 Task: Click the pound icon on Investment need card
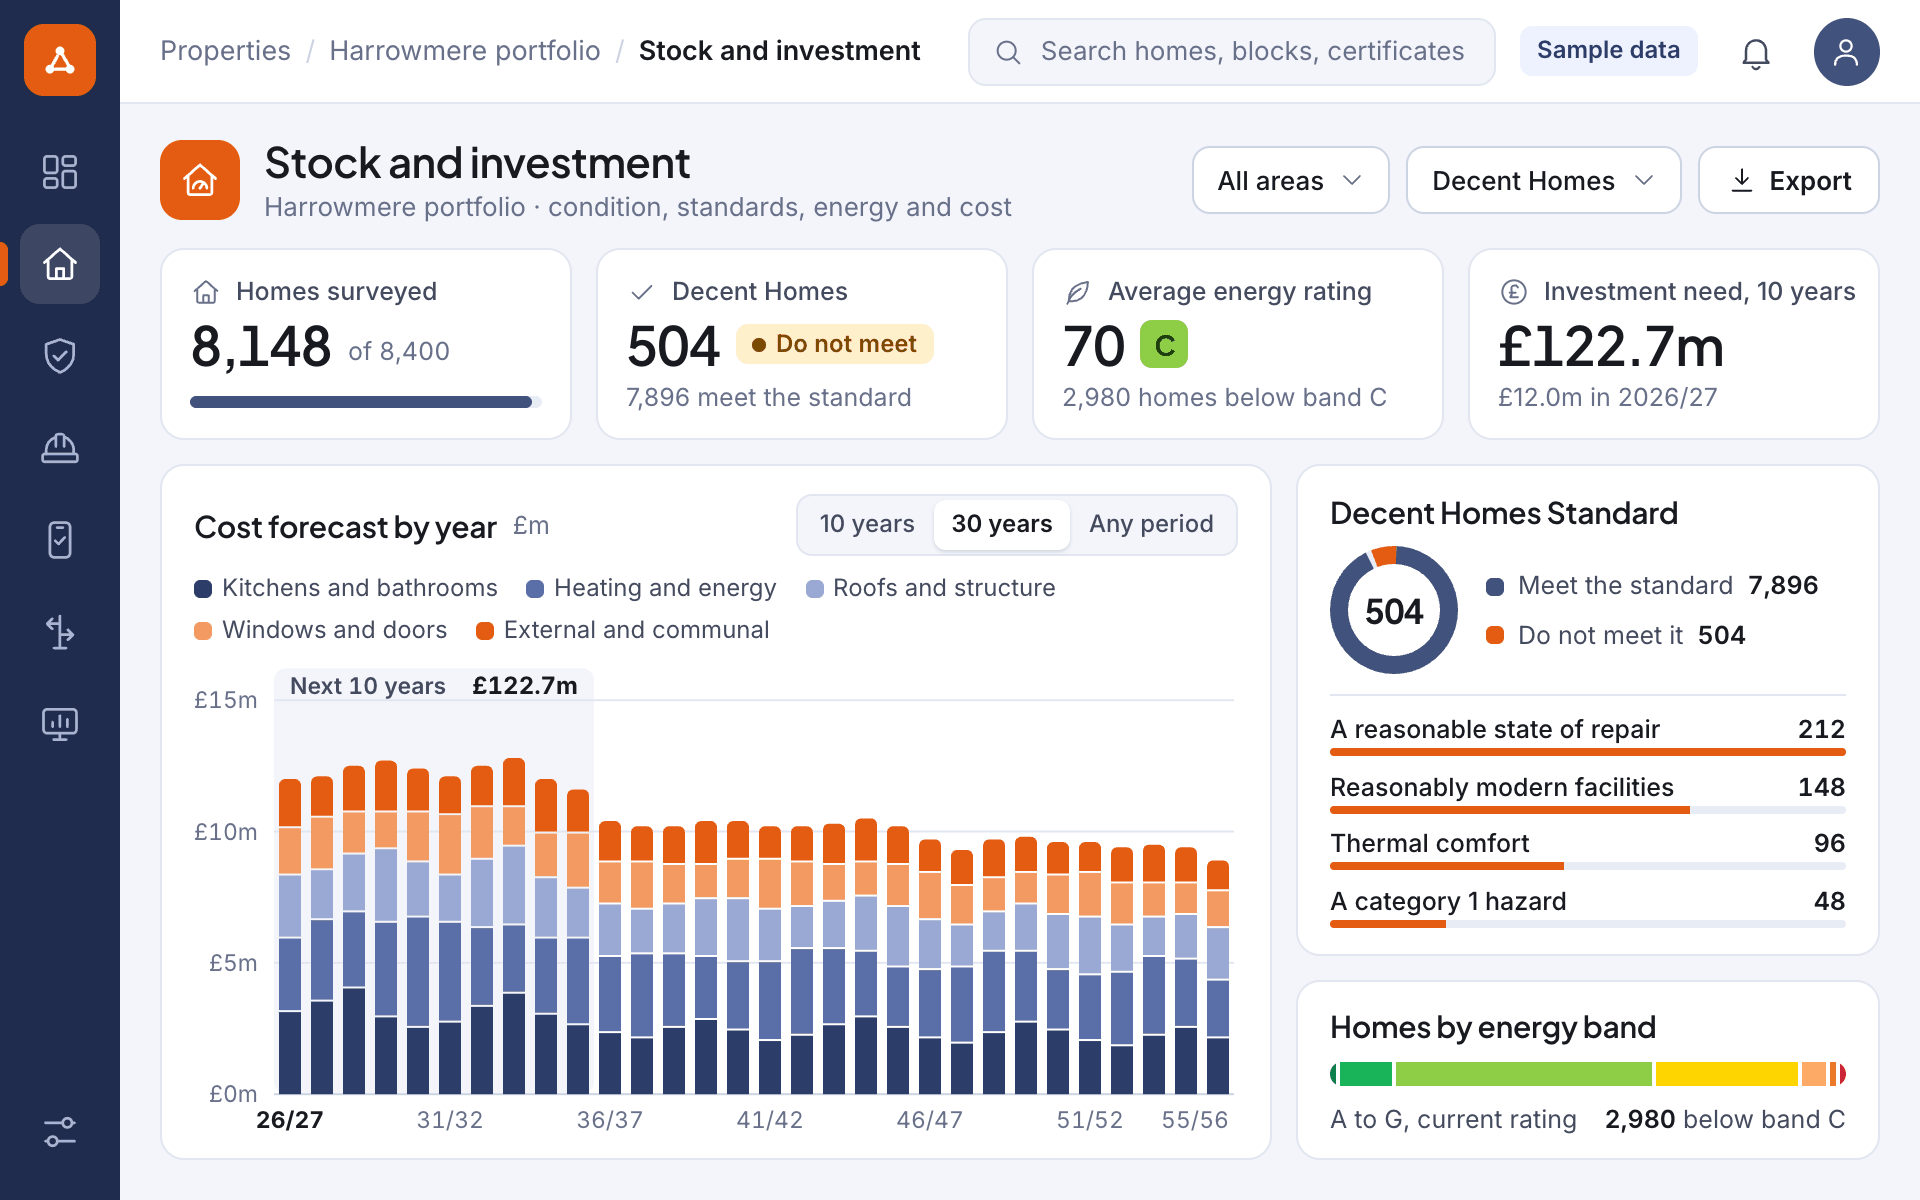click(1514, 292)
